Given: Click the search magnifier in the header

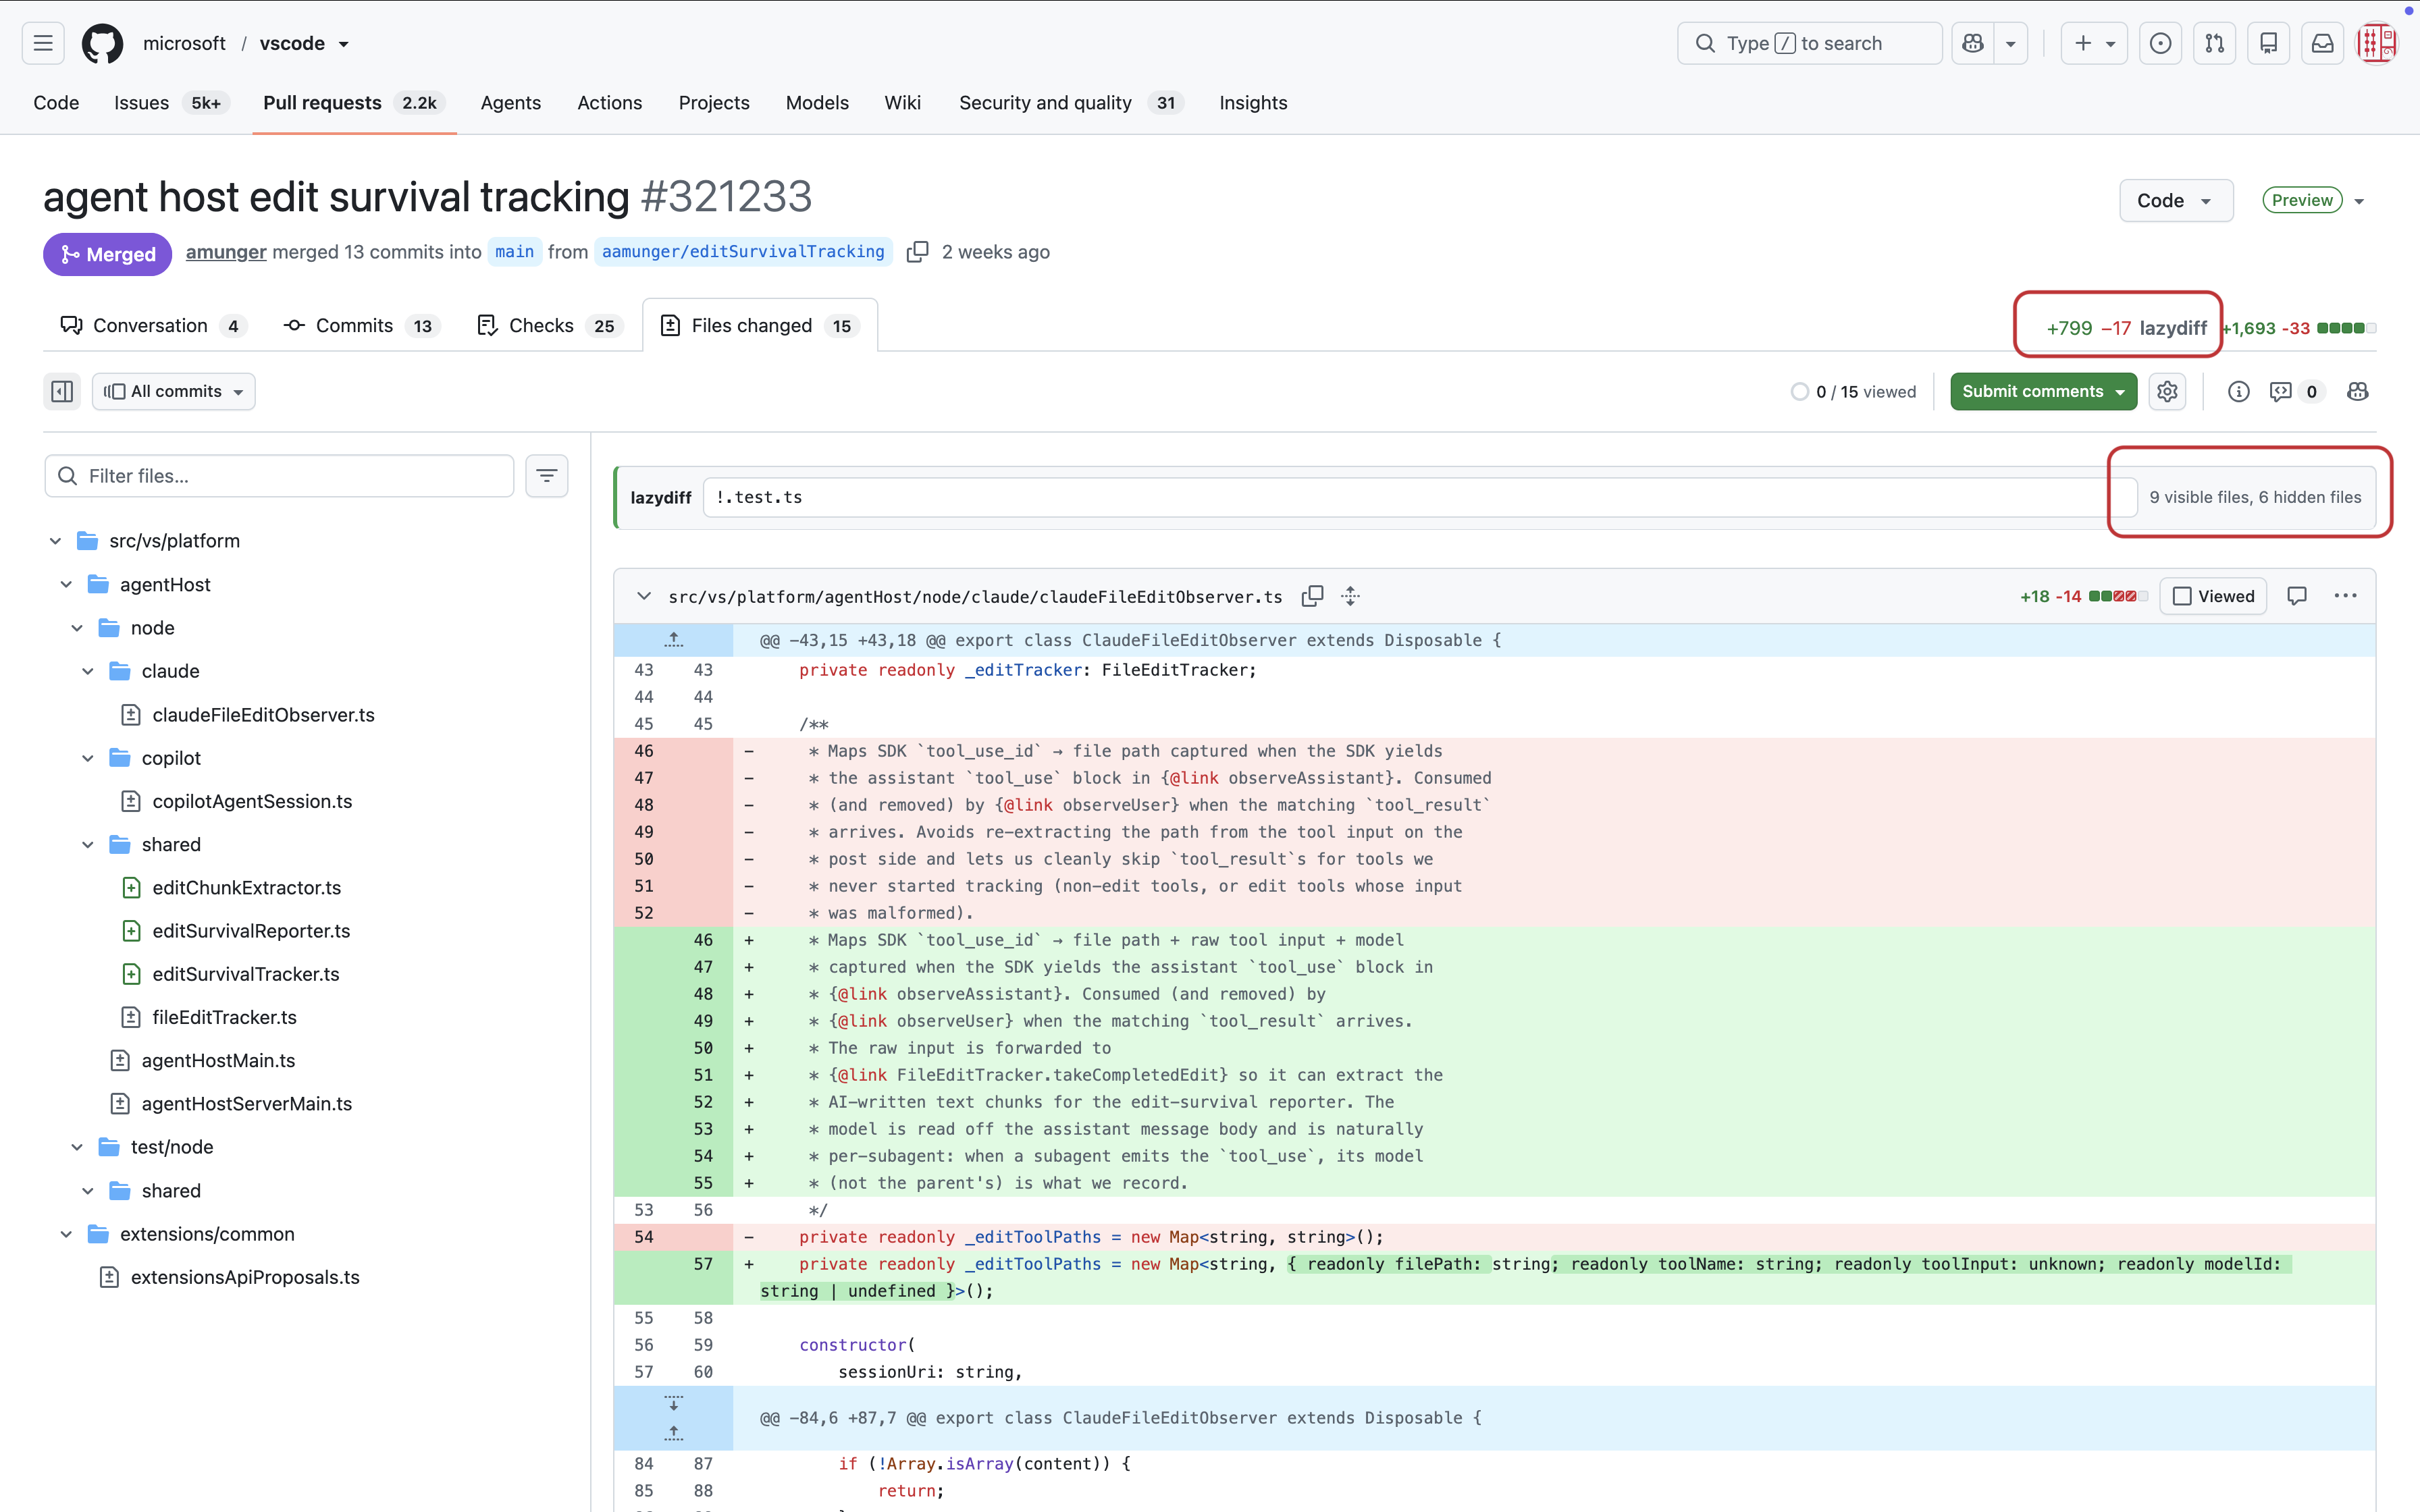Looking at the screenshot, I should 1705,43.
